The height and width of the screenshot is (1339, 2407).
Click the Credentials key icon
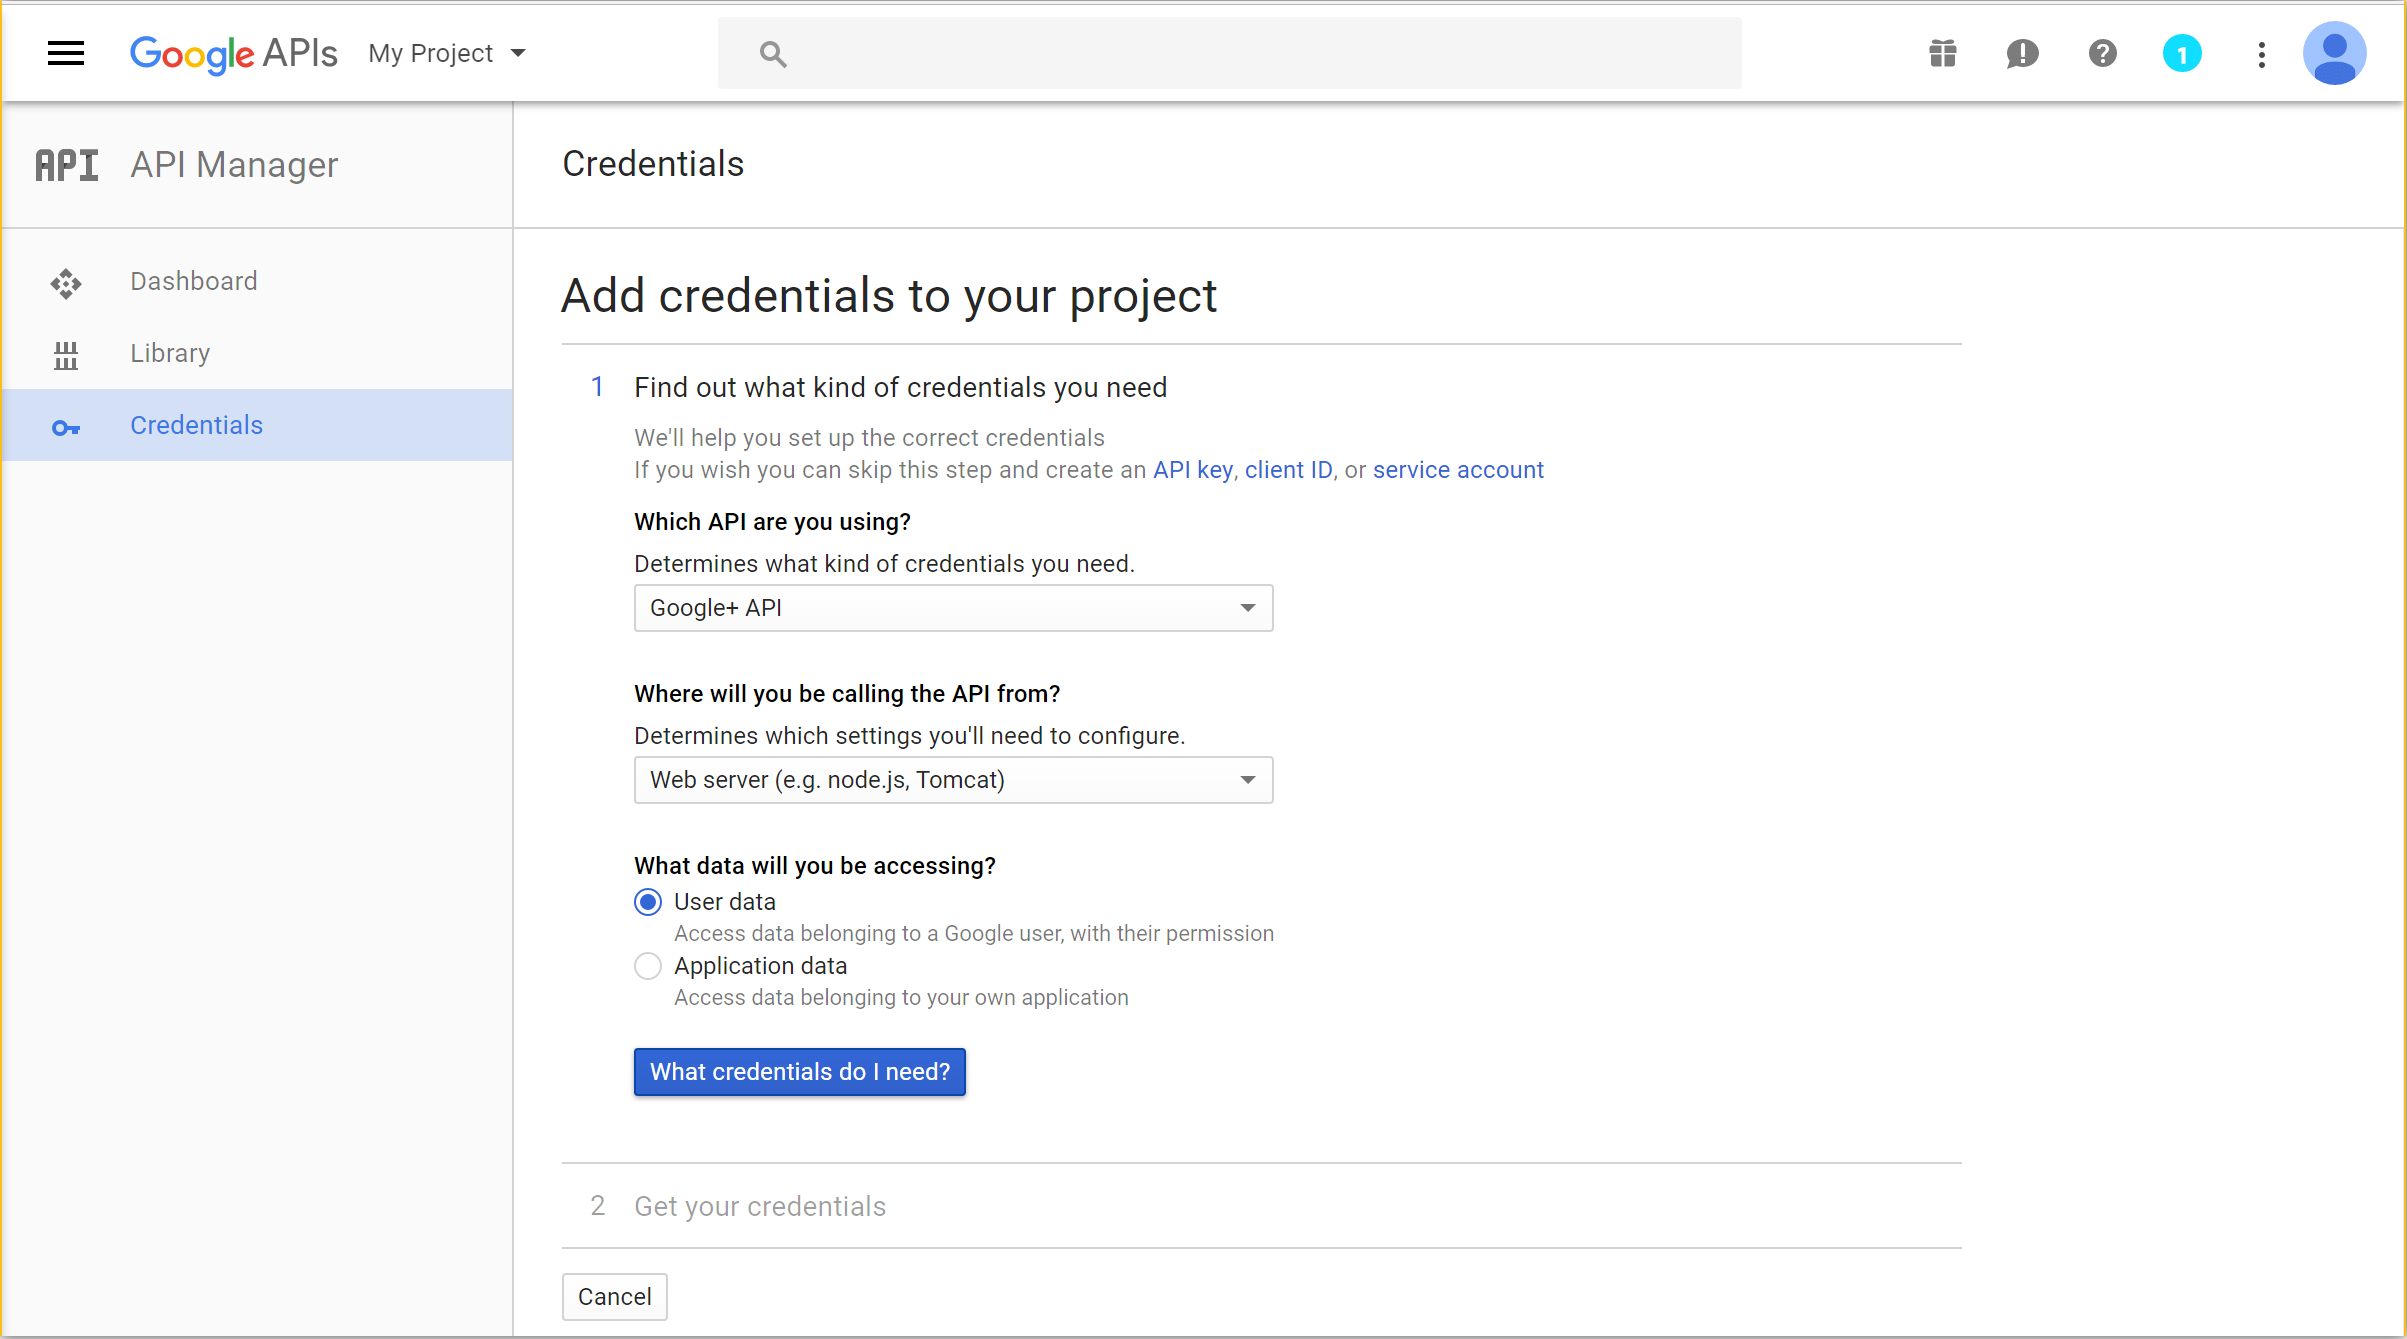66,428
